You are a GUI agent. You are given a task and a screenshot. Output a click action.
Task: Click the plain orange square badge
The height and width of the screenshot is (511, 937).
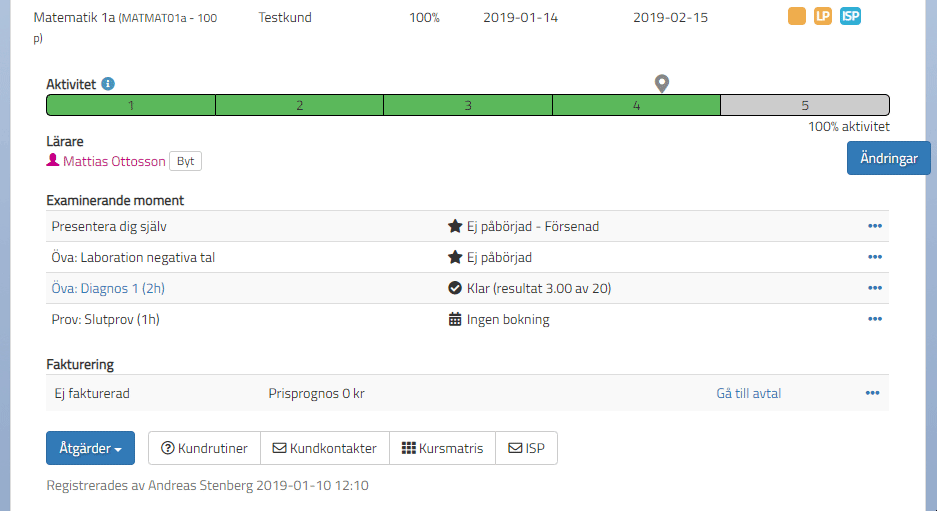coord(797,16)
